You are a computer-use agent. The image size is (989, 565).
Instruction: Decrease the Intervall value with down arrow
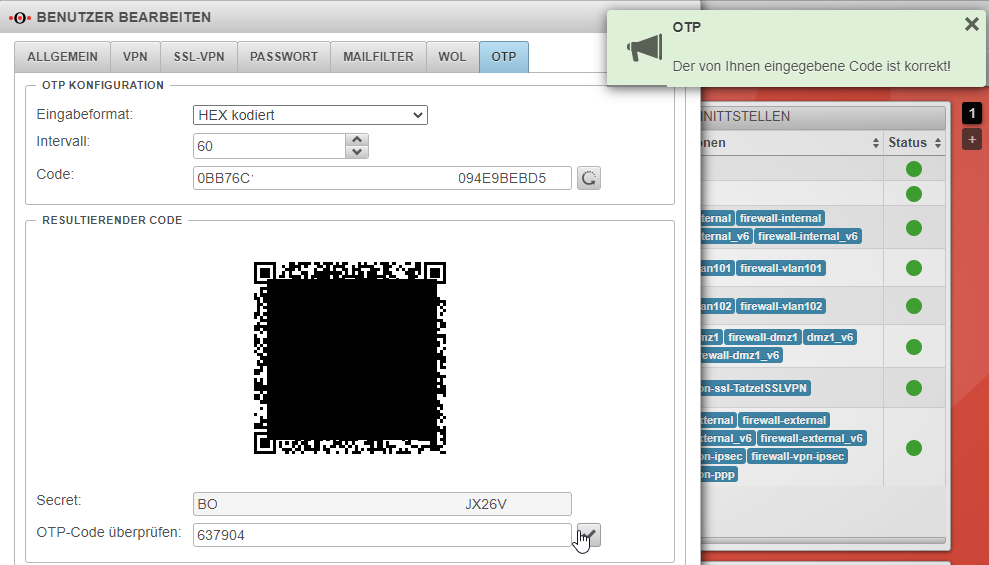pos(357,152)
